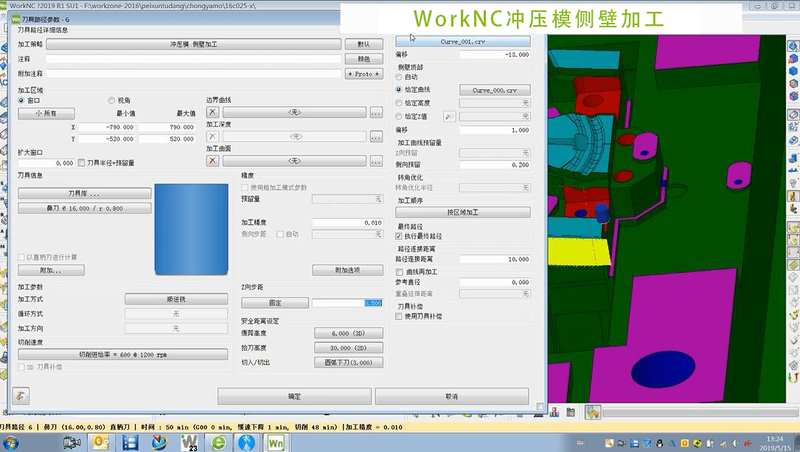Click the 所有 window extents button
The image size is (800, 452).
click(x=46, y=113)
